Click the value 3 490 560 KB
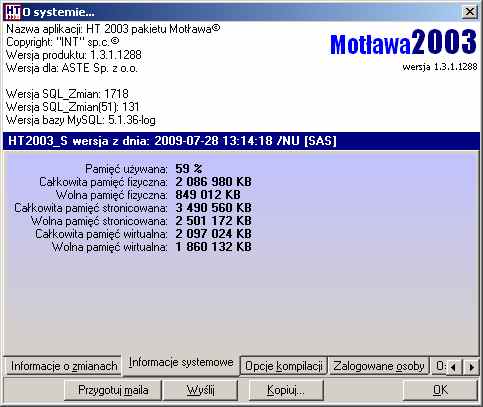 [x=213, y=208]
